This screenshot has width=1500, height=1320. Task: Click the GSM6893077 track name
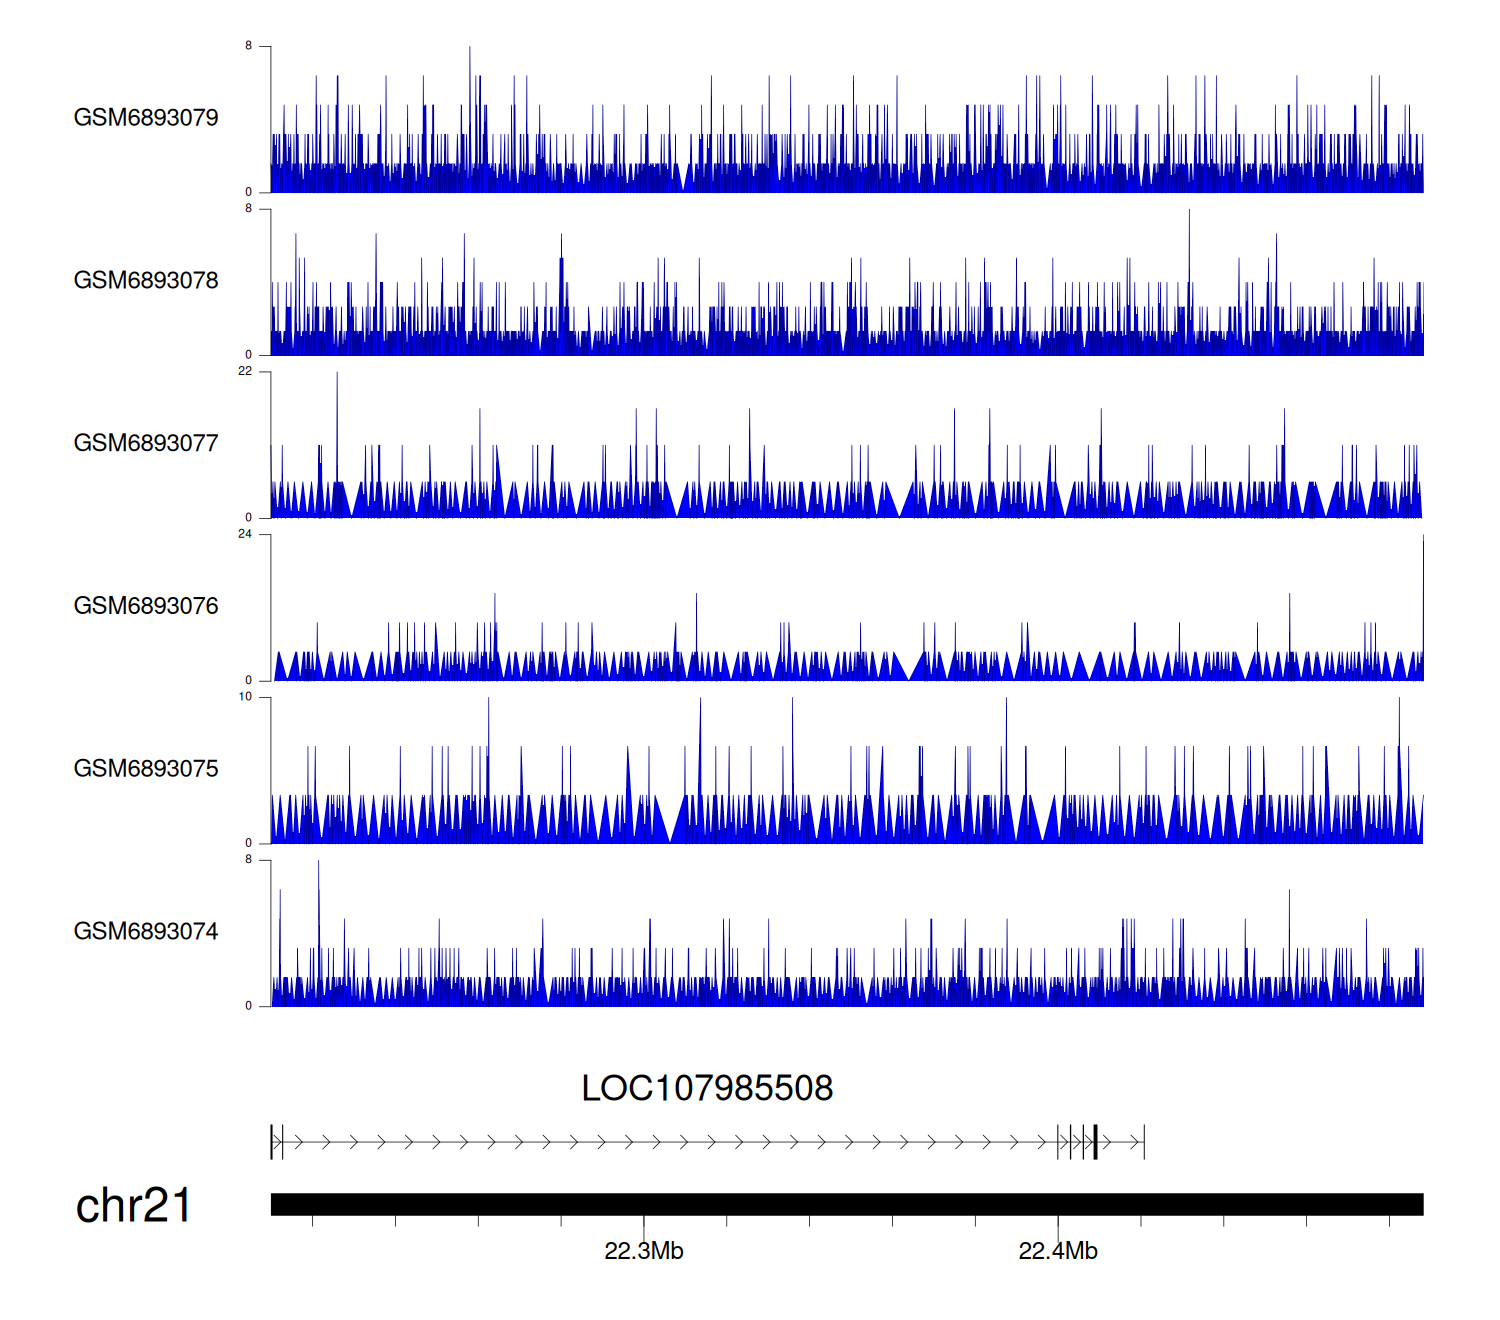click(x=146, y=444)
